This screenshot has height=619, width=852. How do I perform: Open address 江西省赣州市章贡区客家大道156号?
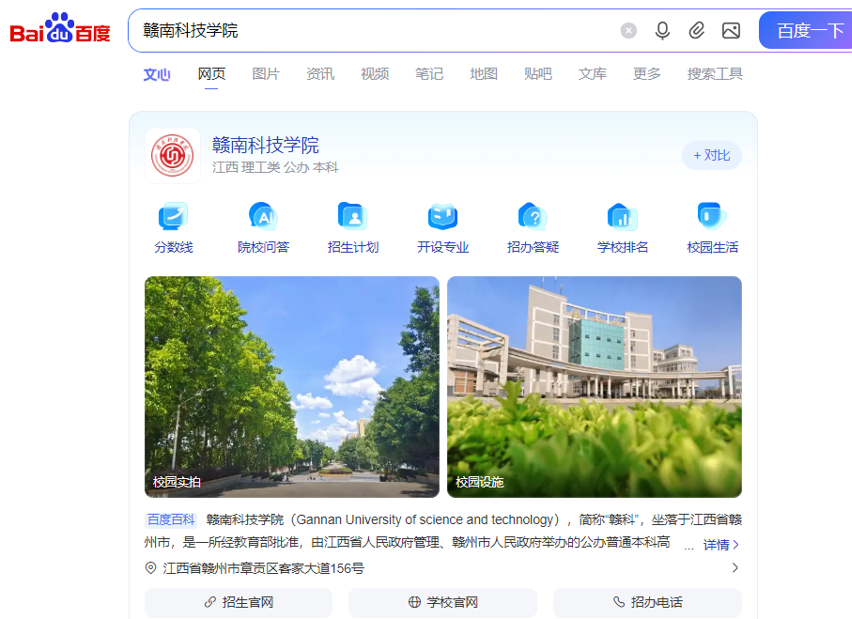click(x=264, y=568)
